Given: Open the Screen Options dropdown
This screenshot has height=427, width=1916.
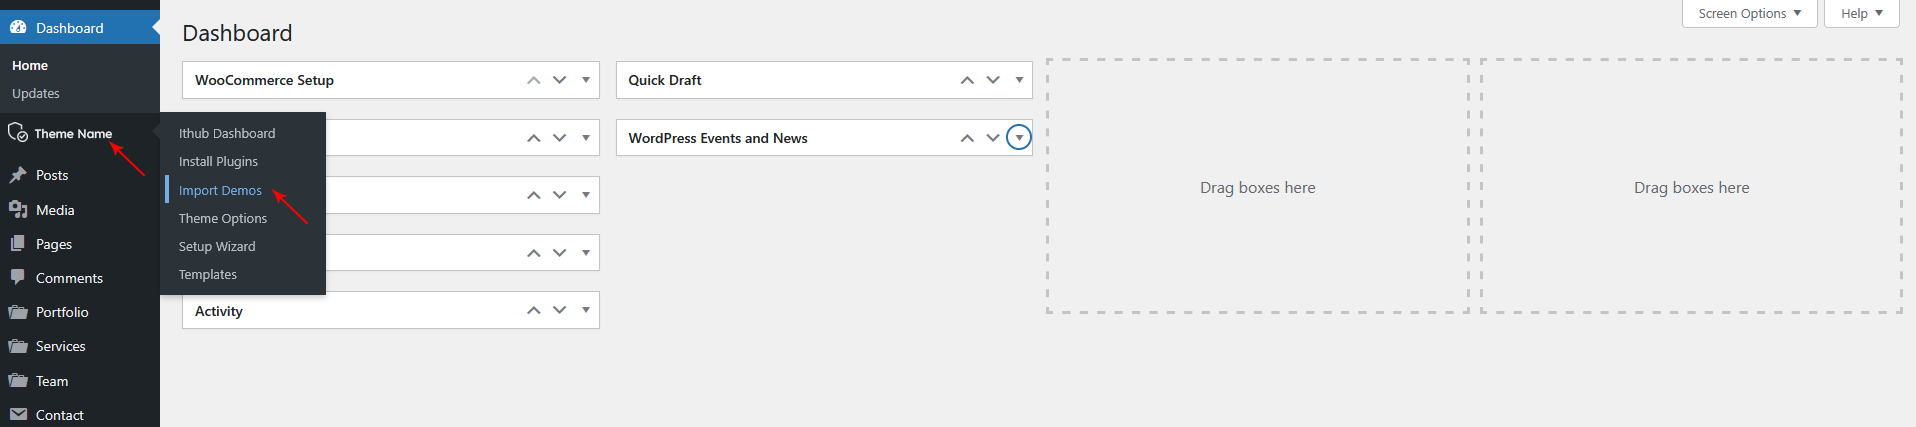Looking at the screenshot, I should click(1749, 14).
